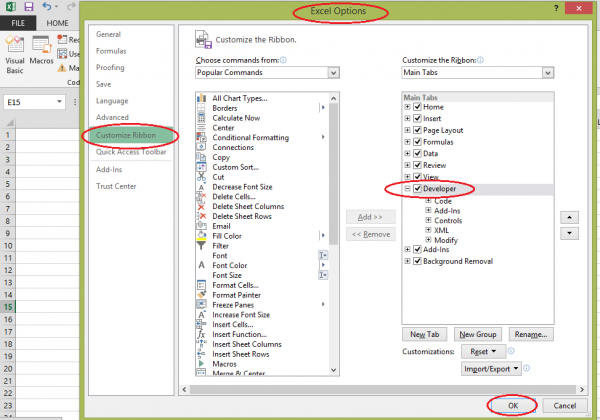Screen dimensions: 600x420
Task: Click the Visual Basic icon in ribbon
Action: (15, 54)
